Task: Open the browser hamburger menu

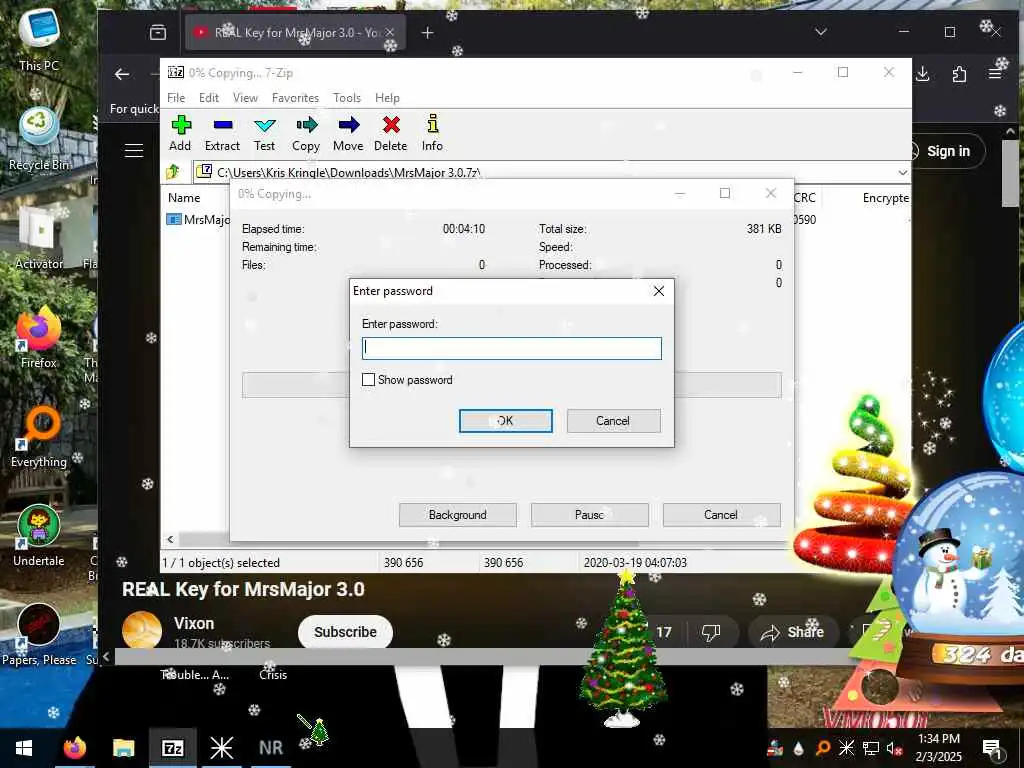Action: pyautogui.click(x=995, y=74)
